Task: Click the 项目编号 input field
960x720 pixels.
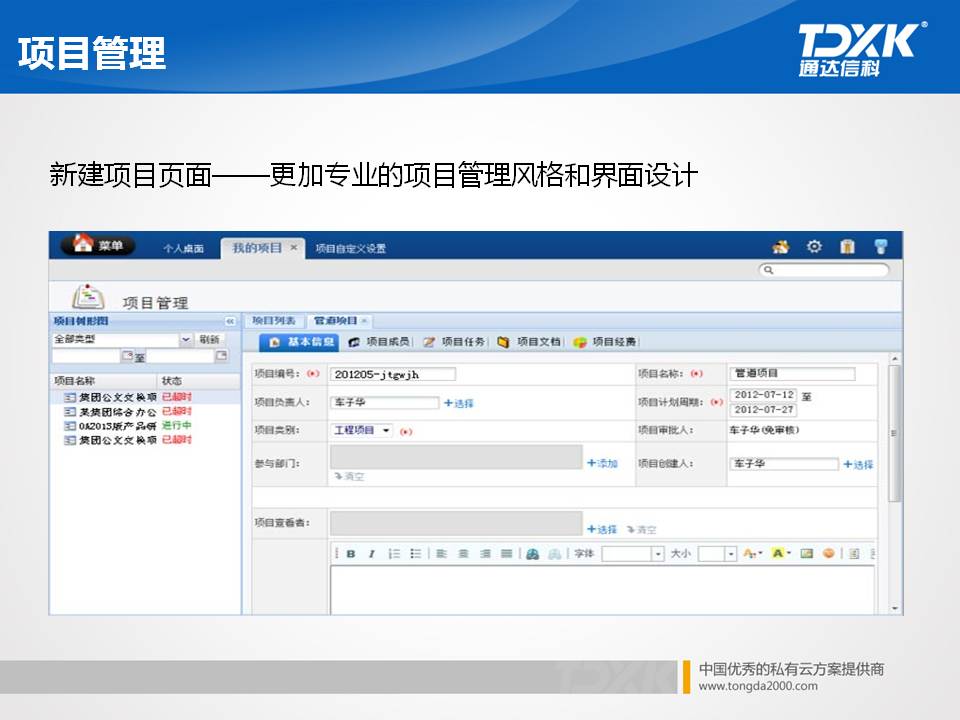Action: [x=392, y=374]
